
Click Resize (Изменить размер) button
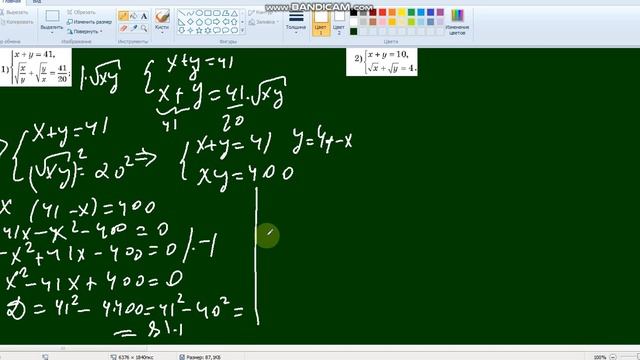tap(89, 22)
